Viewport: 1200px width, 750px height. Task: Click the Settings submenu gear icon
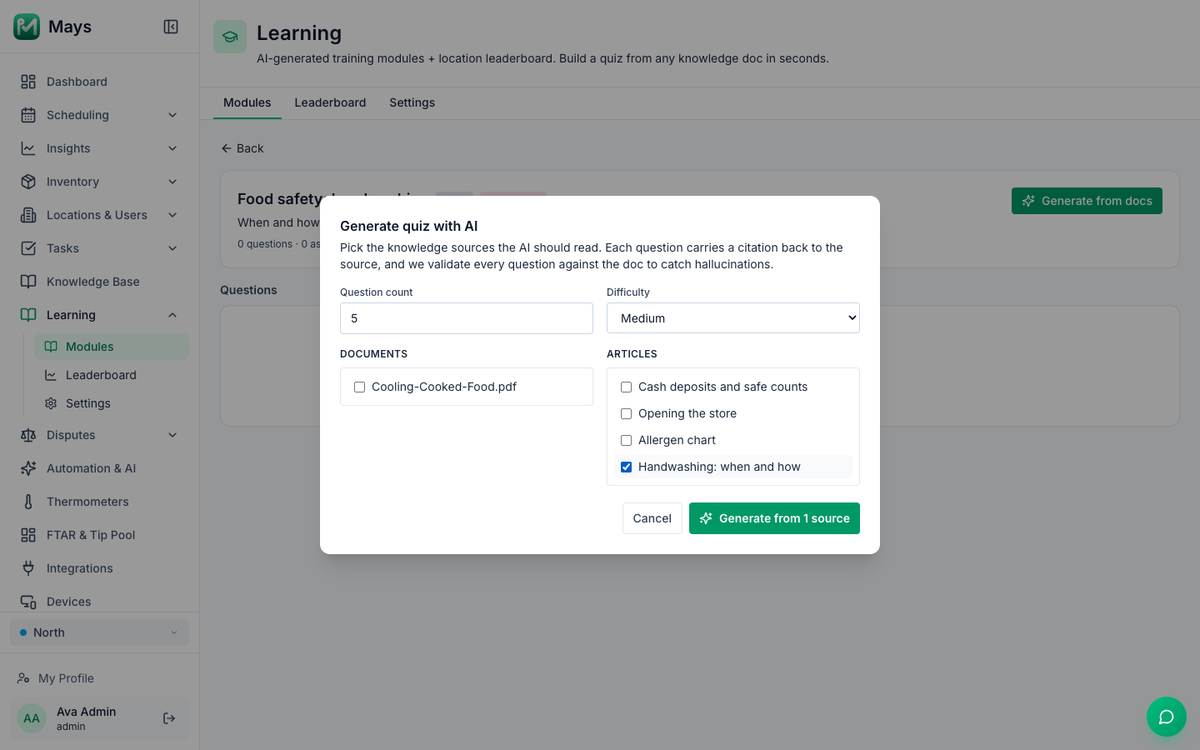click(x=51, y=403)
